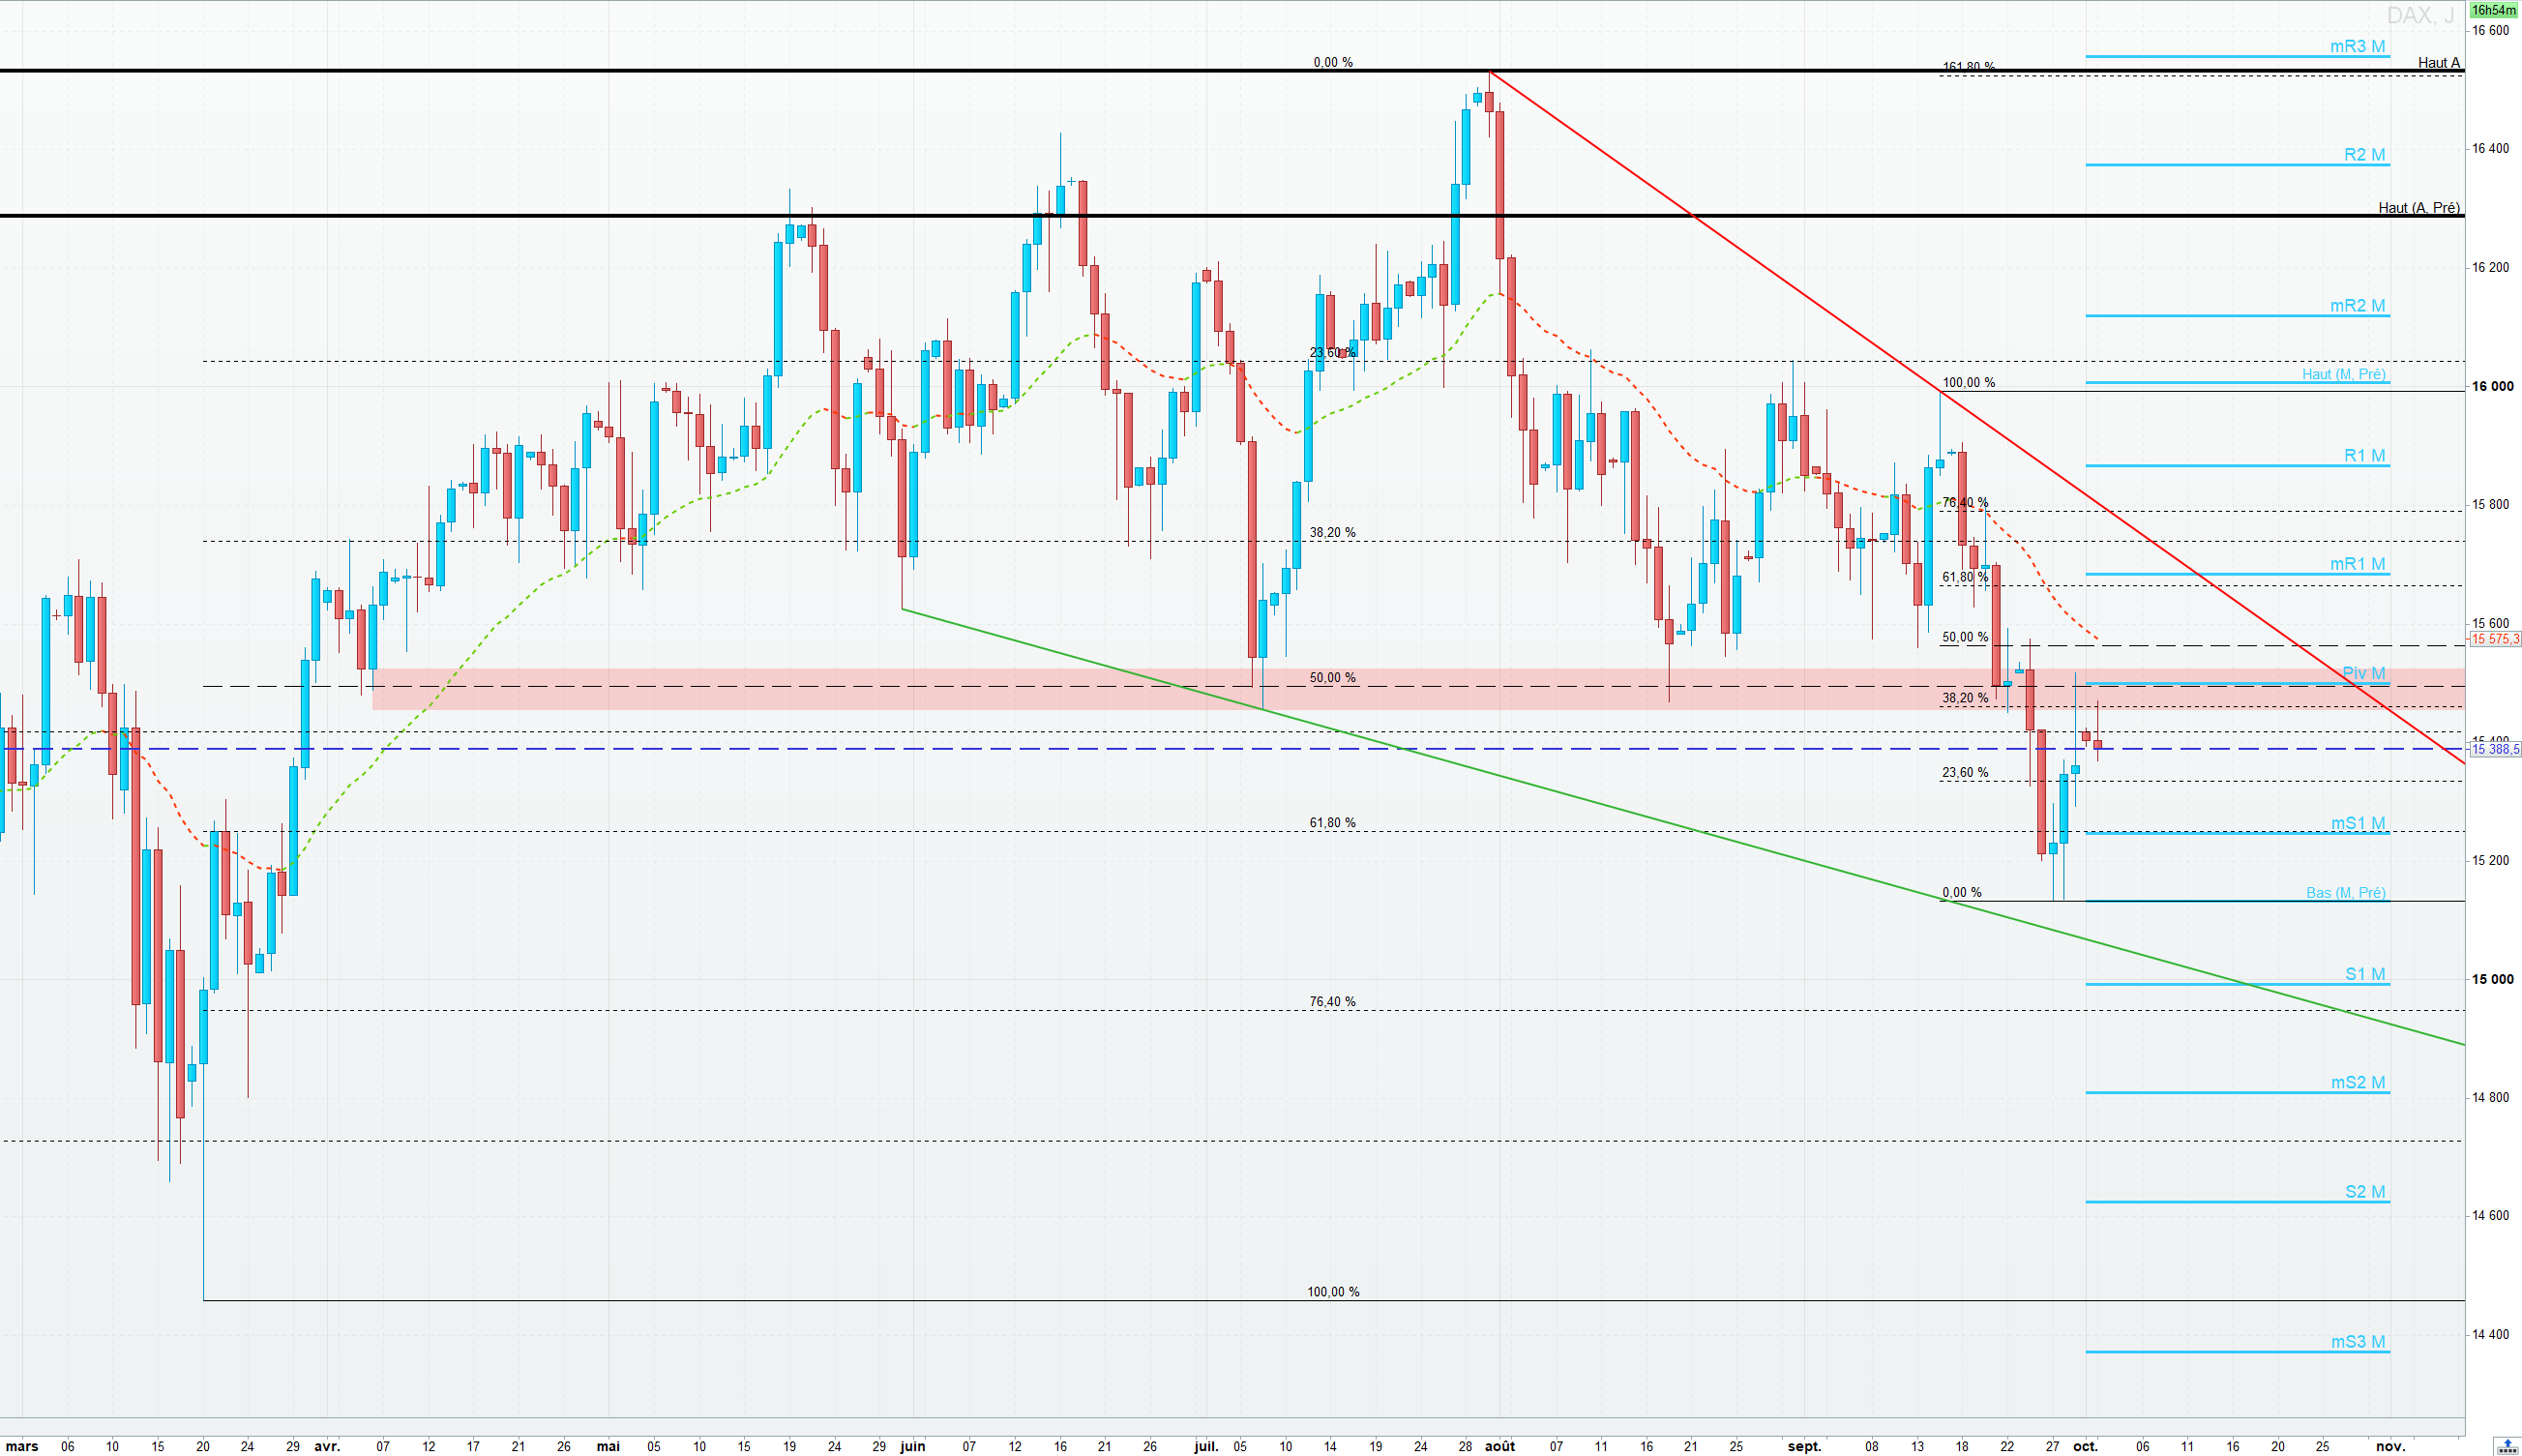Screen dimensions: 2522x1456
Task: Click the Haut A horizontal line label
Action: [x=2438, y=63]
